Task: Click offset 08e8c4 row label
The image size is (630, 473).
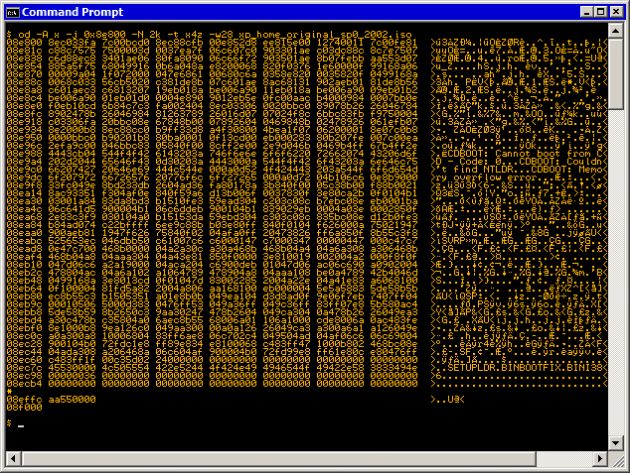Action: click(x=24, y=98)
